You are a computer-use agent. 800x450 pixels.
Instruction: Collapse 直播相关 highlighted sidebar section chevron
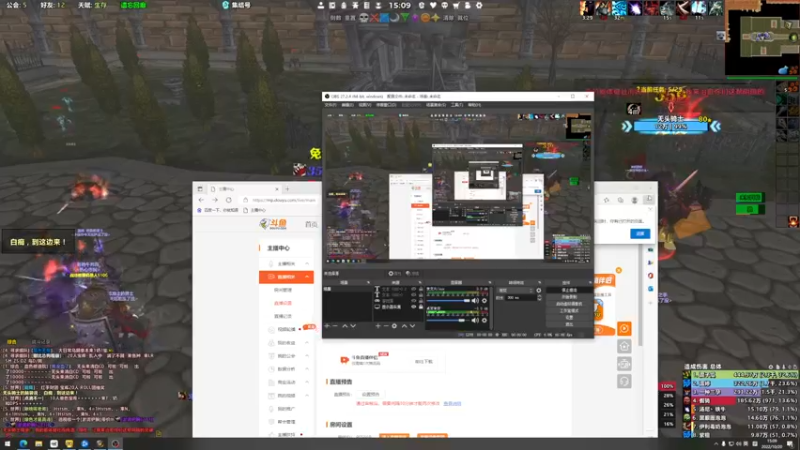[x=307, y=277]
